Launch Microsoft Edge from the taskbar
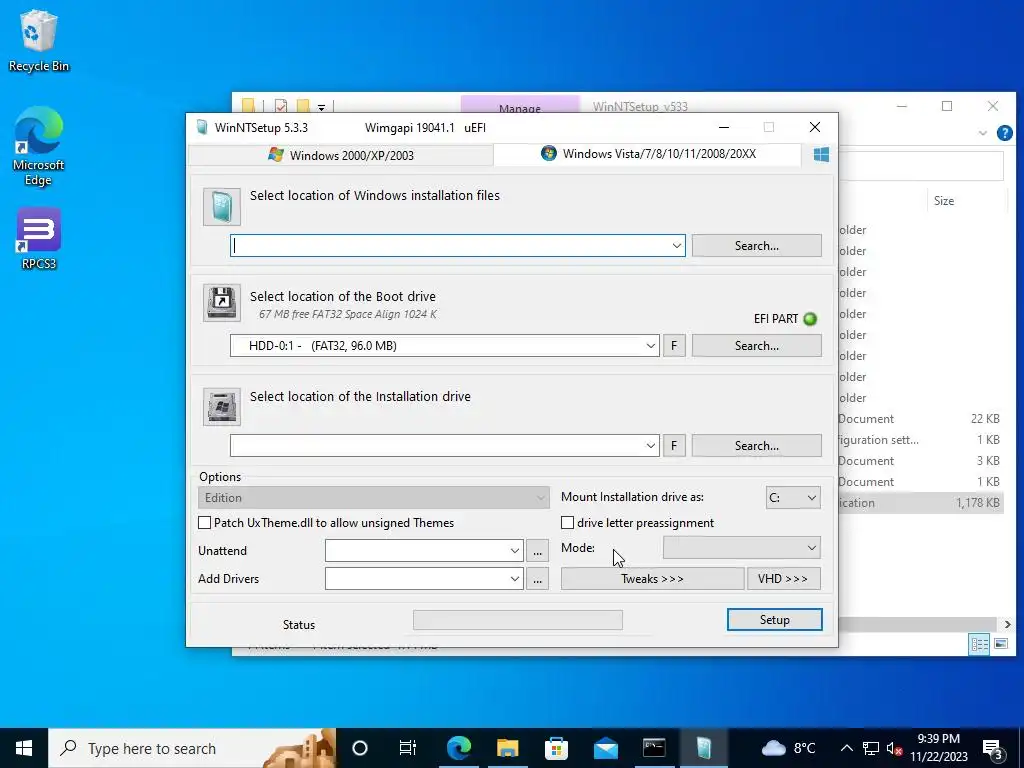The height and width of the screenshot is (768, 1024). point(459,748)
